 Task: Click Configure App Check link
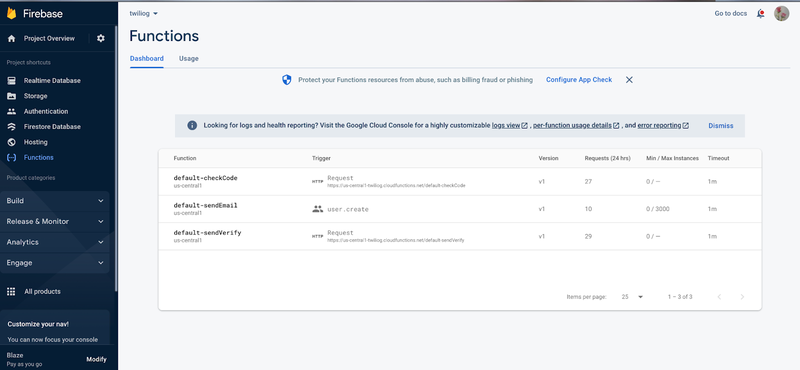(x=579, y=80)
